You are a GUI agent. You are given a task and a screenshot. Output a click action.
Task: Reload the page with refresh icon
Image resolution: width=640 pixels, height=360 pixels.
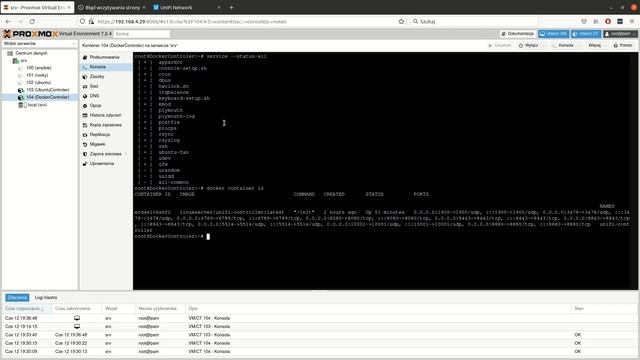(x=32, y=21)
